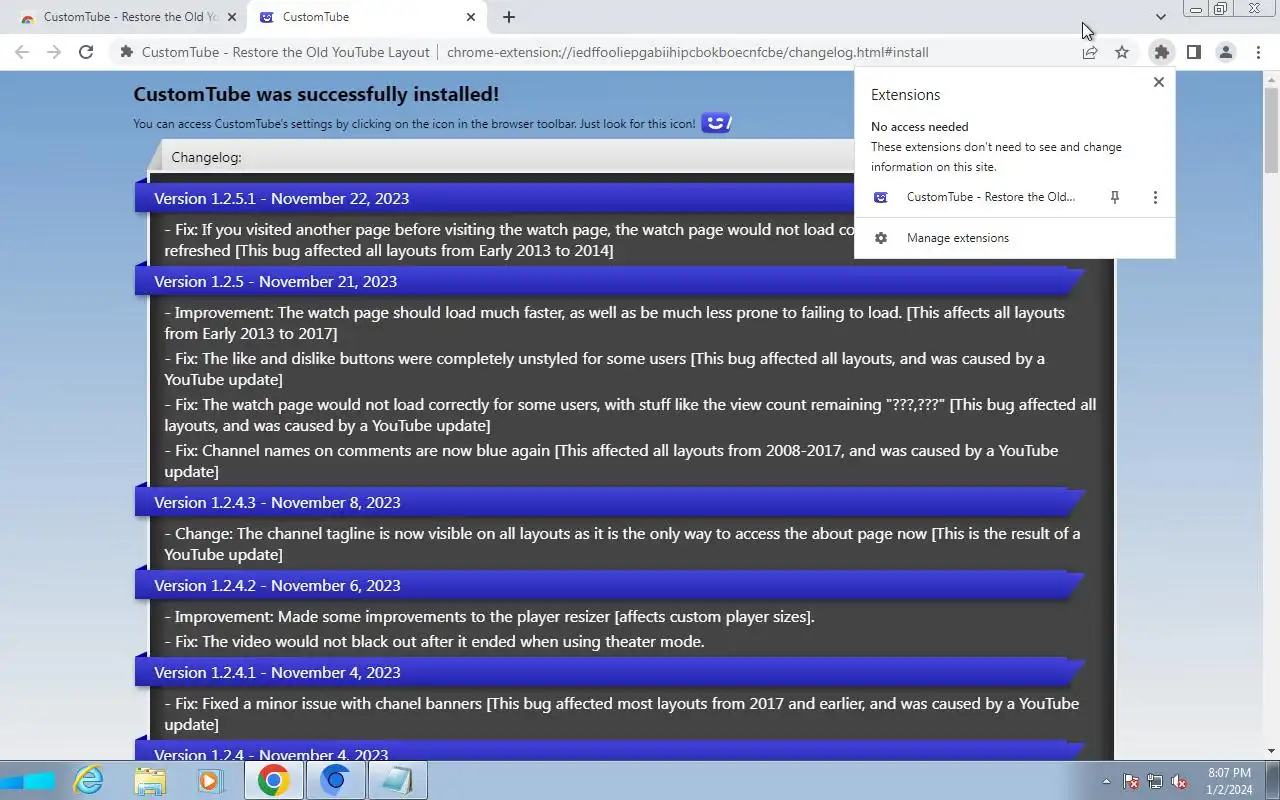Viewport: 1280px width, 800px height.
Task: Click the browser back arrow
Action: (x=22, y=52)
